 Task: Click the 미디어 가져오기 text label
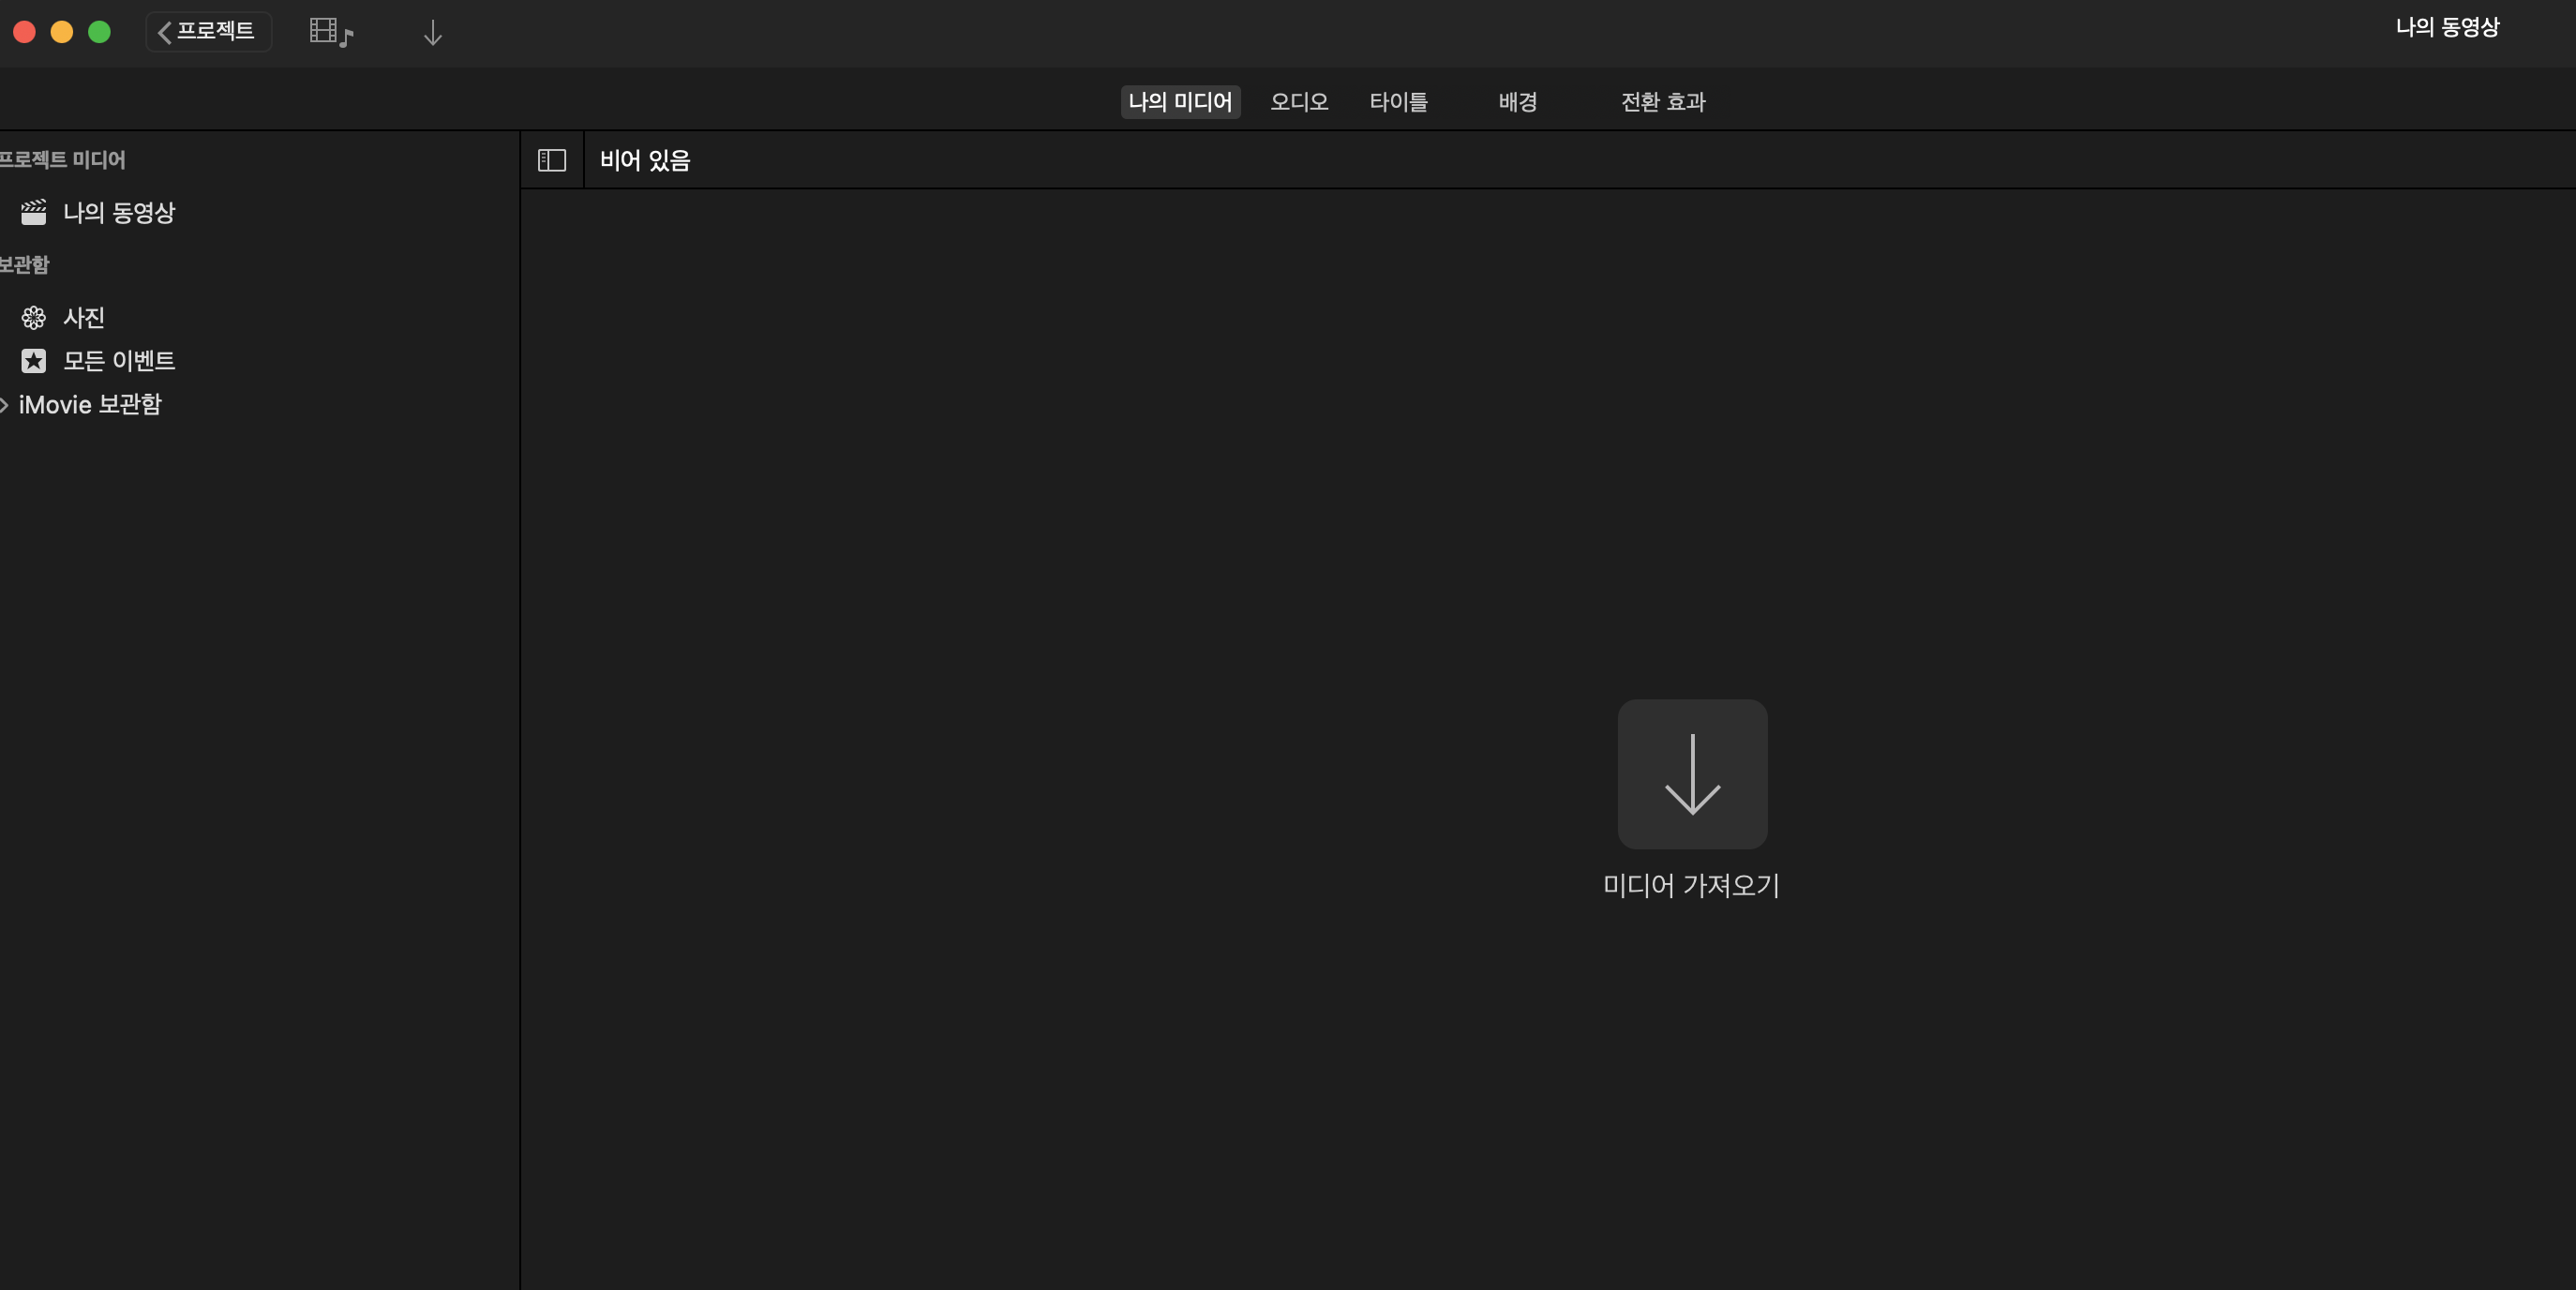coord(1691,885)
